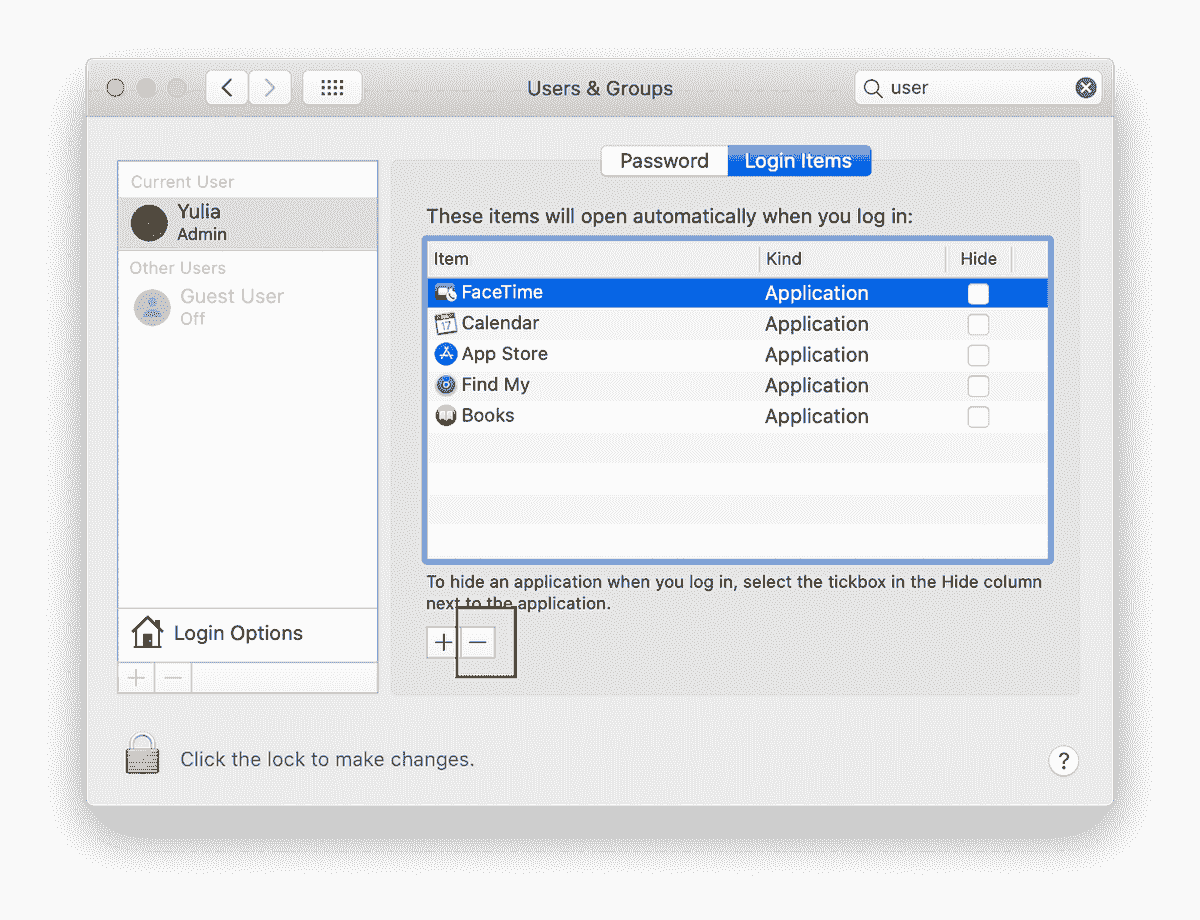Navigate back using the left arrow
The height and width of the screenshot is (920, 1200).
tap(226, 87)
